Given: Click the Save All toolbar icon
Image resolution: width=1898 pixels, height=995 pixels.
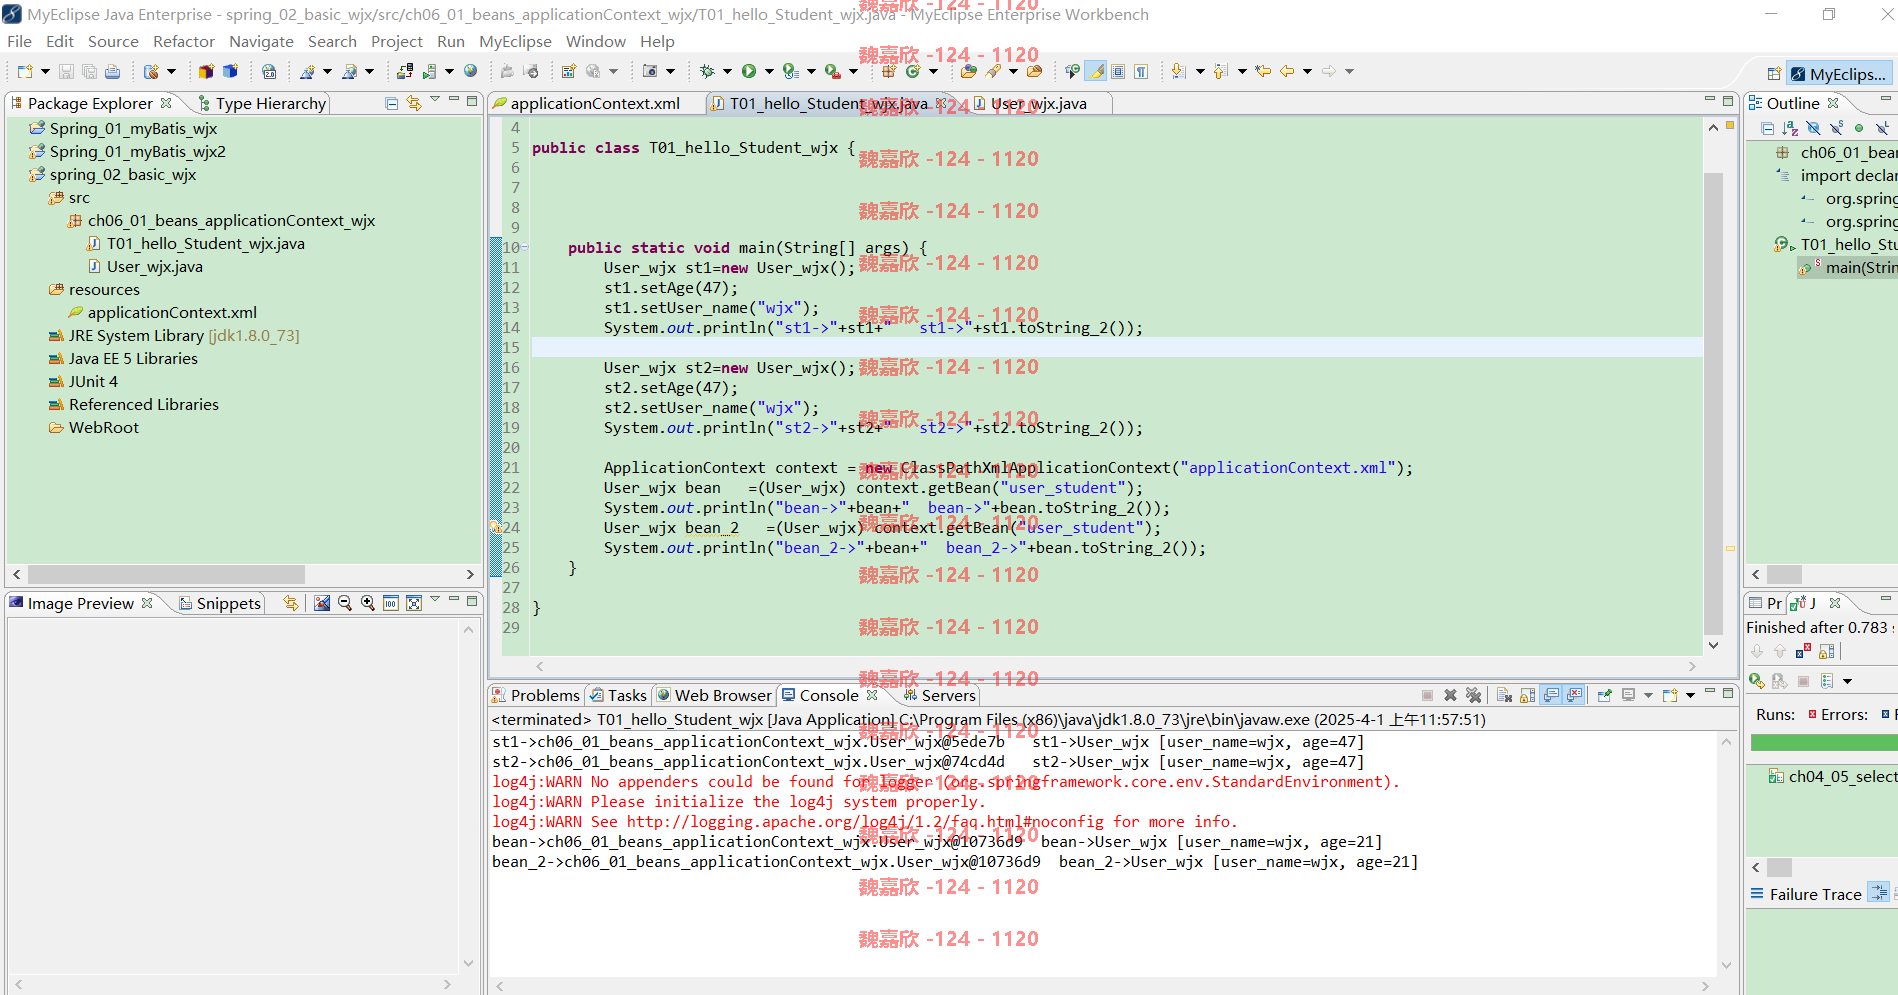Looking at the screenshot, I should pyautogui.click(x=89, y=71).
